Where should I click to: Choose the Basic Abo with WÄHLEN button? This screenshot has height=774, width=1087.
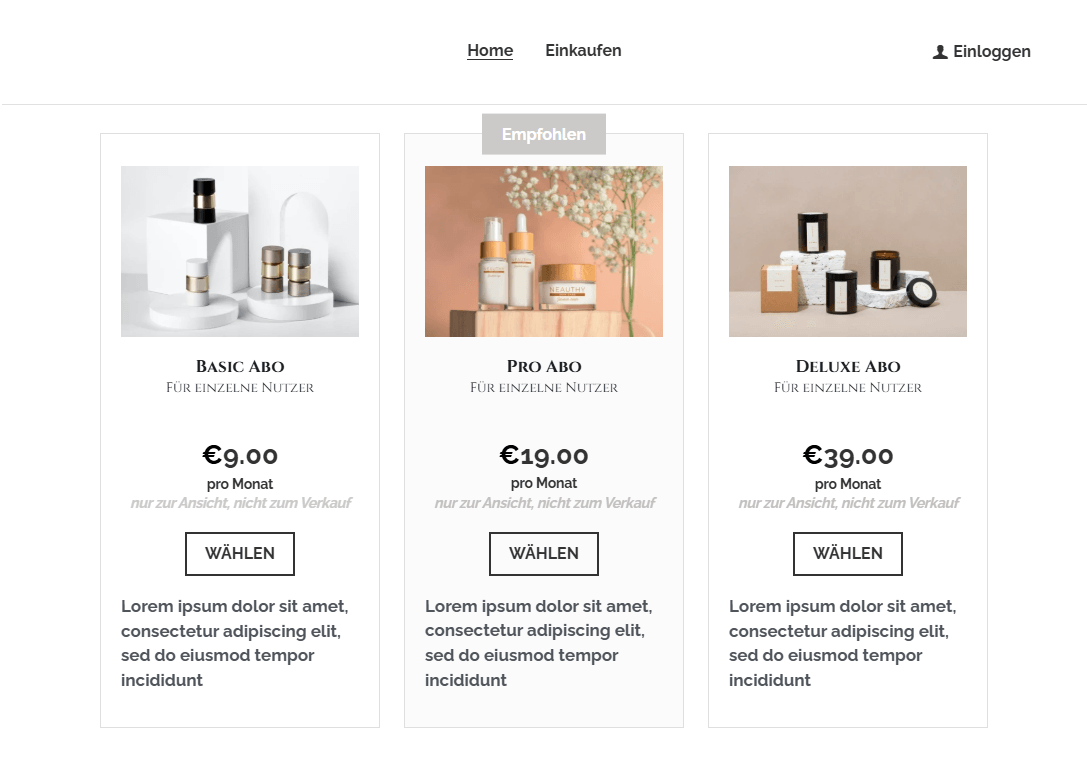[x=240, y=553]
